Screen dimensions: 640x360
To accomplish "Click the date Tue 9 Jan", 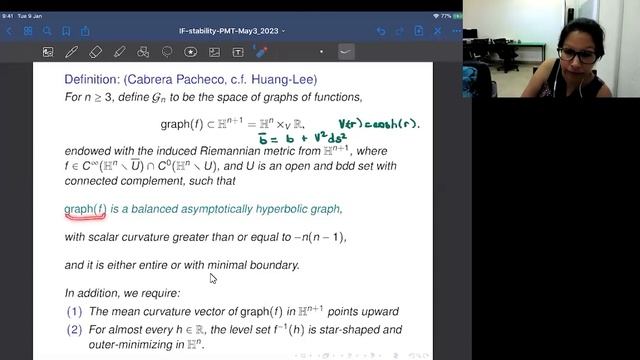I will point(30,16).
